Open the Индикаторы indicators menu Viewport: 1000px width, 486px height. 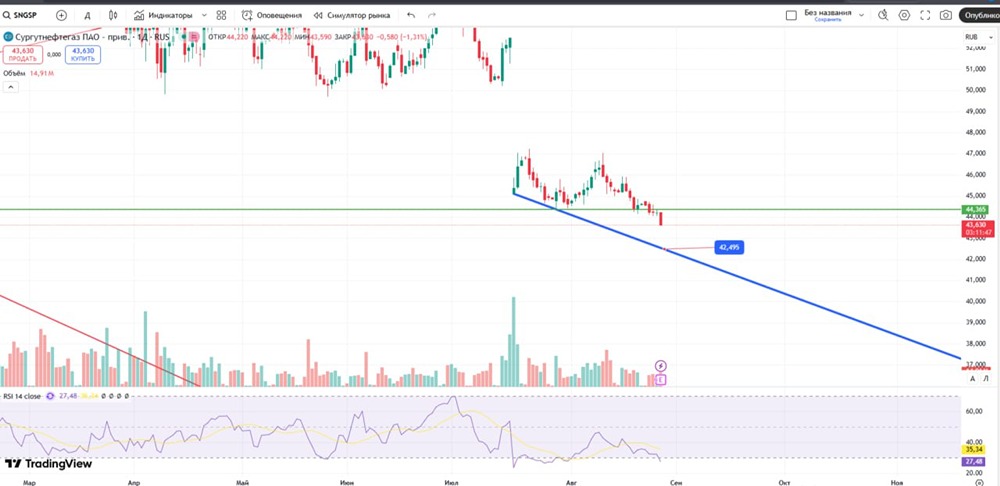pyautogui.click(x=163, y=15)
